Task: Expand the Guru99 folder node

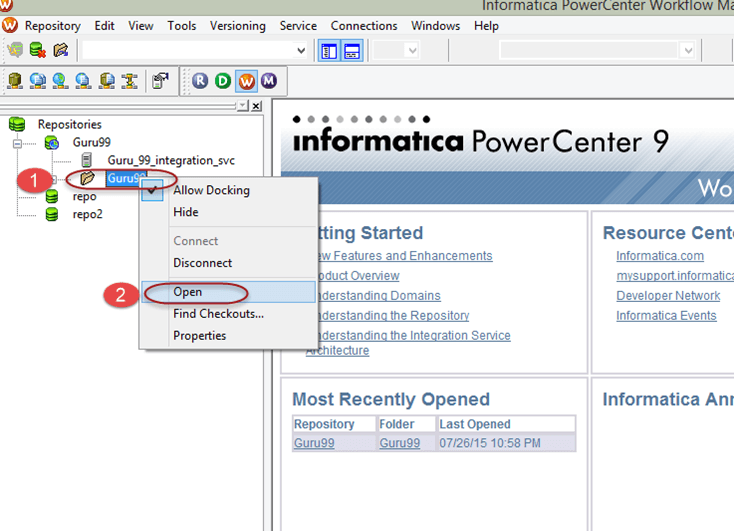Action: pos(54,179)
